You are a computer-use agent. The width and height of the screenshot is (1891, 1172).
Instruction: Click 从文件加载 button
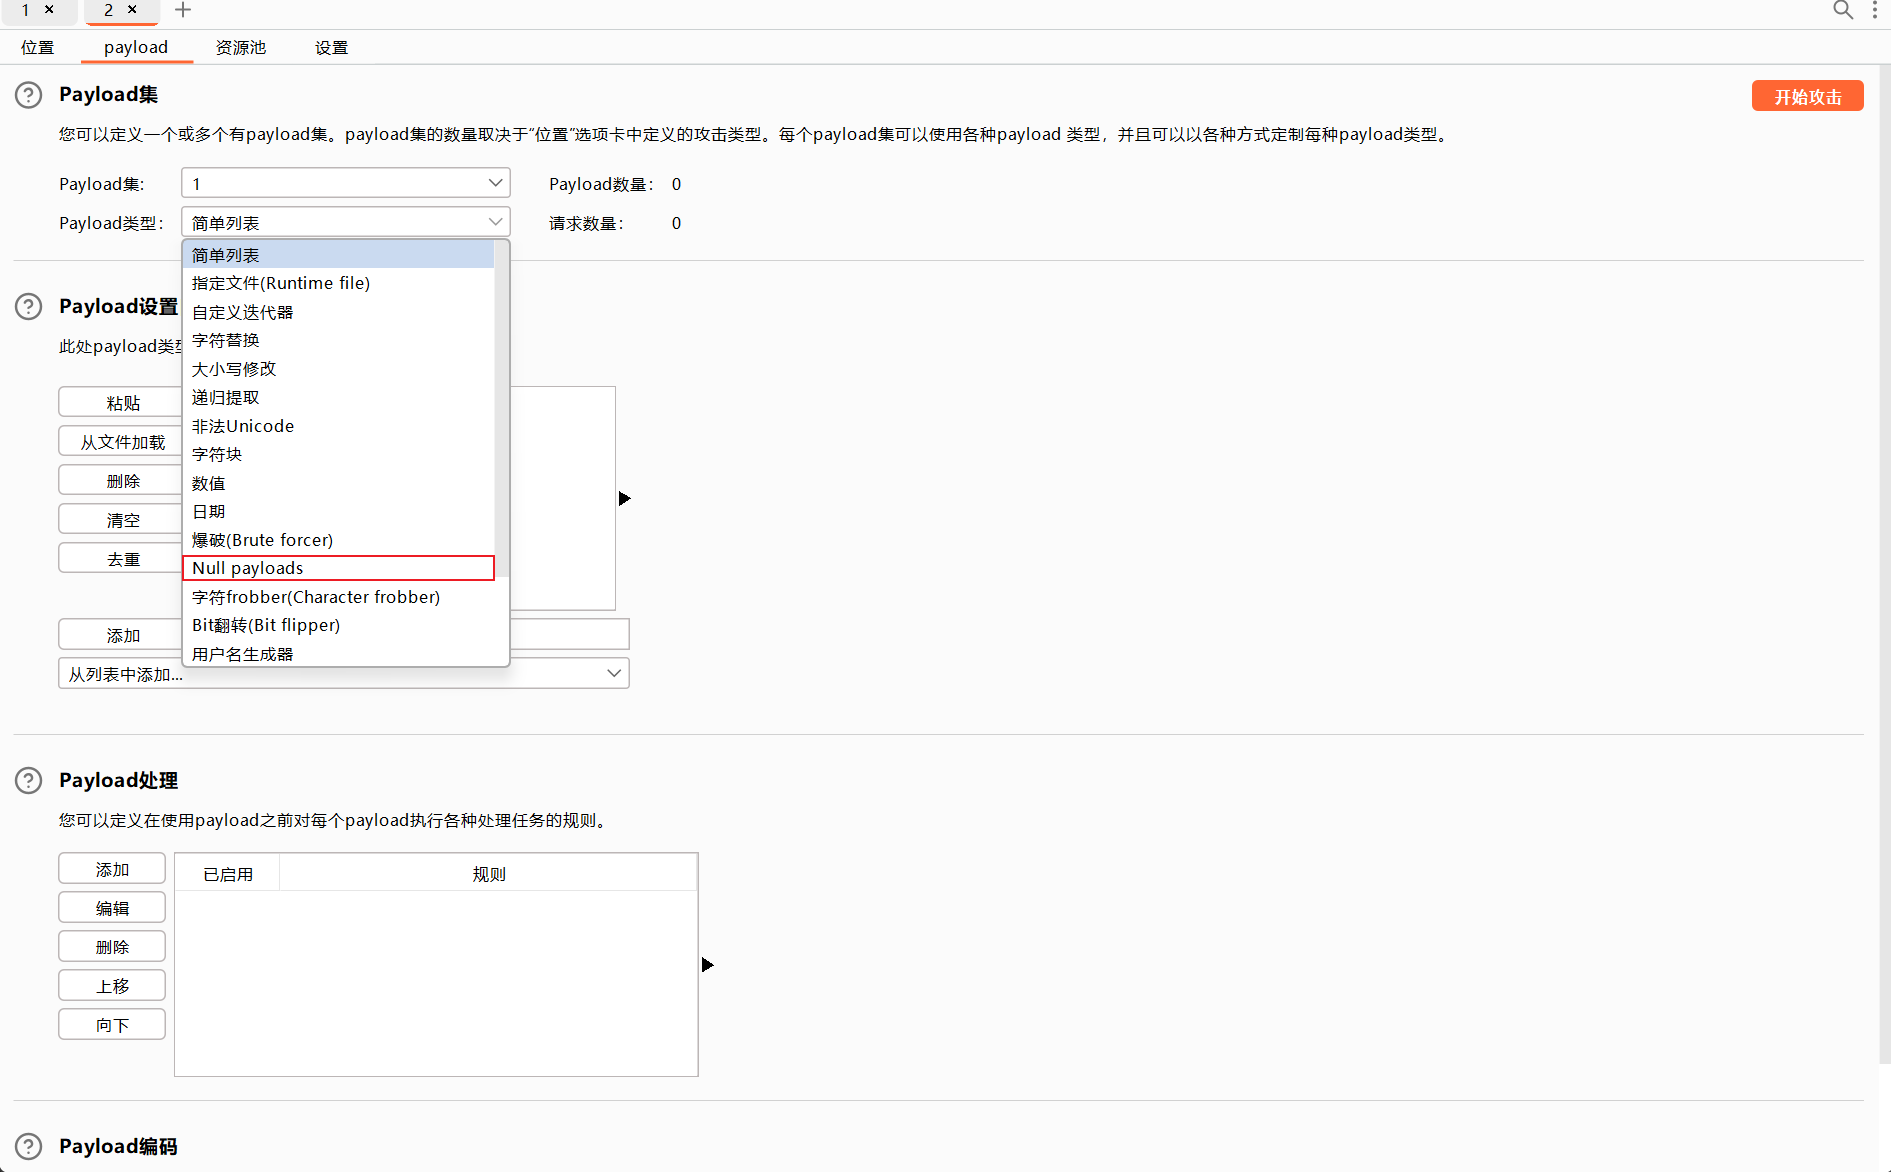[x=120, y=441]
